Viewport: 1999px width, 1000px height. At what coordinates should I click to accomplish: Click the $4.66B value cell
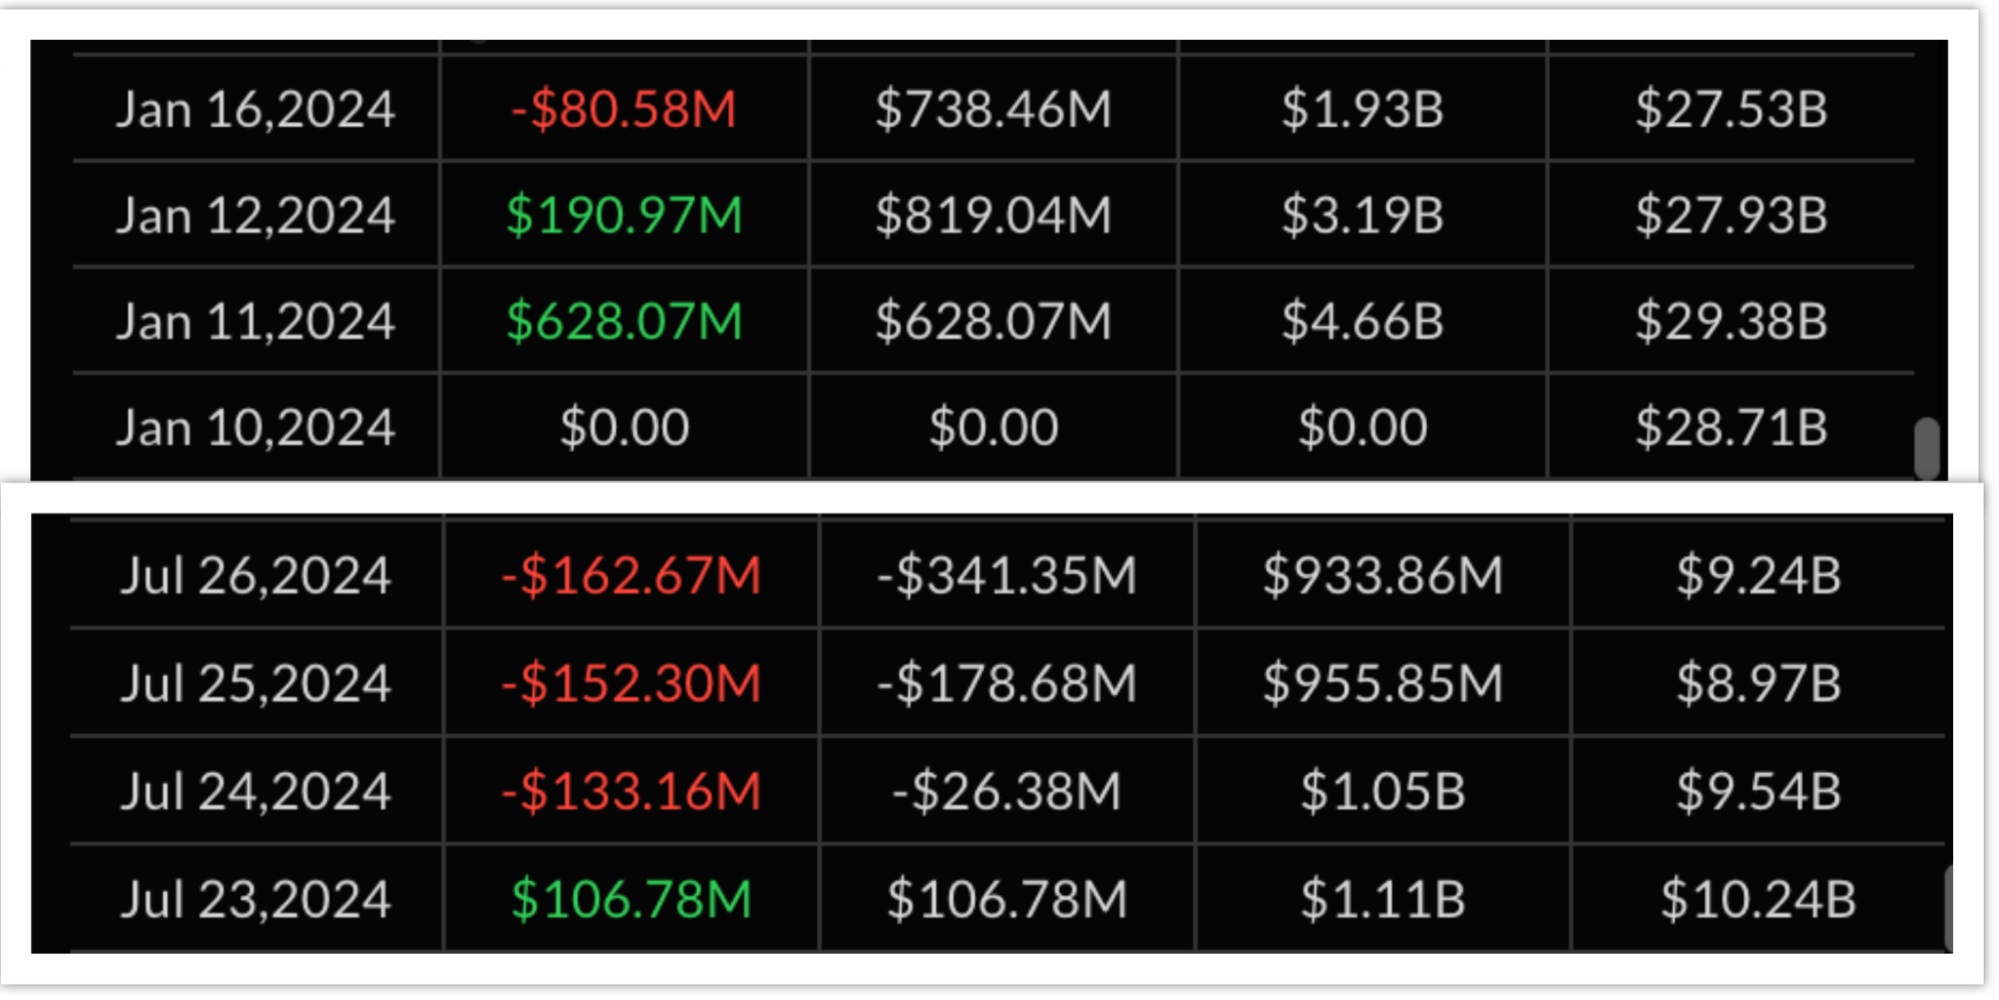pos(1362,321)
